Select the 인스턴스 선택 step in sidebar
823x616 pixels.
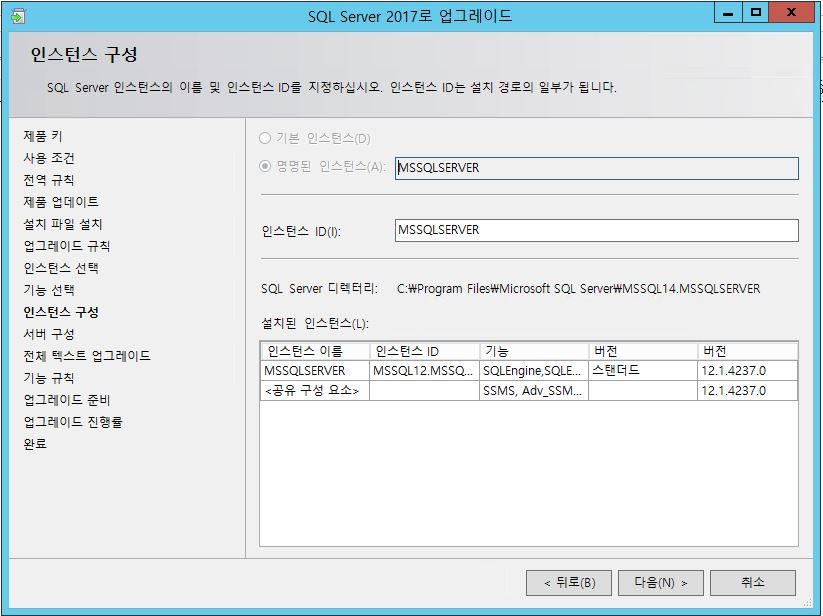61,268
